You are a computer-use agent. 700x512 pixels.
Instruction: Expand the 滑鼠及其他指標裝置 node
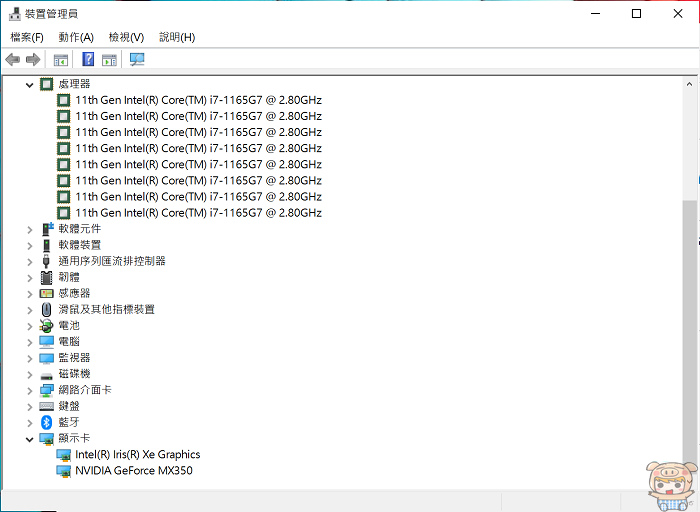[x=30, y=310]
